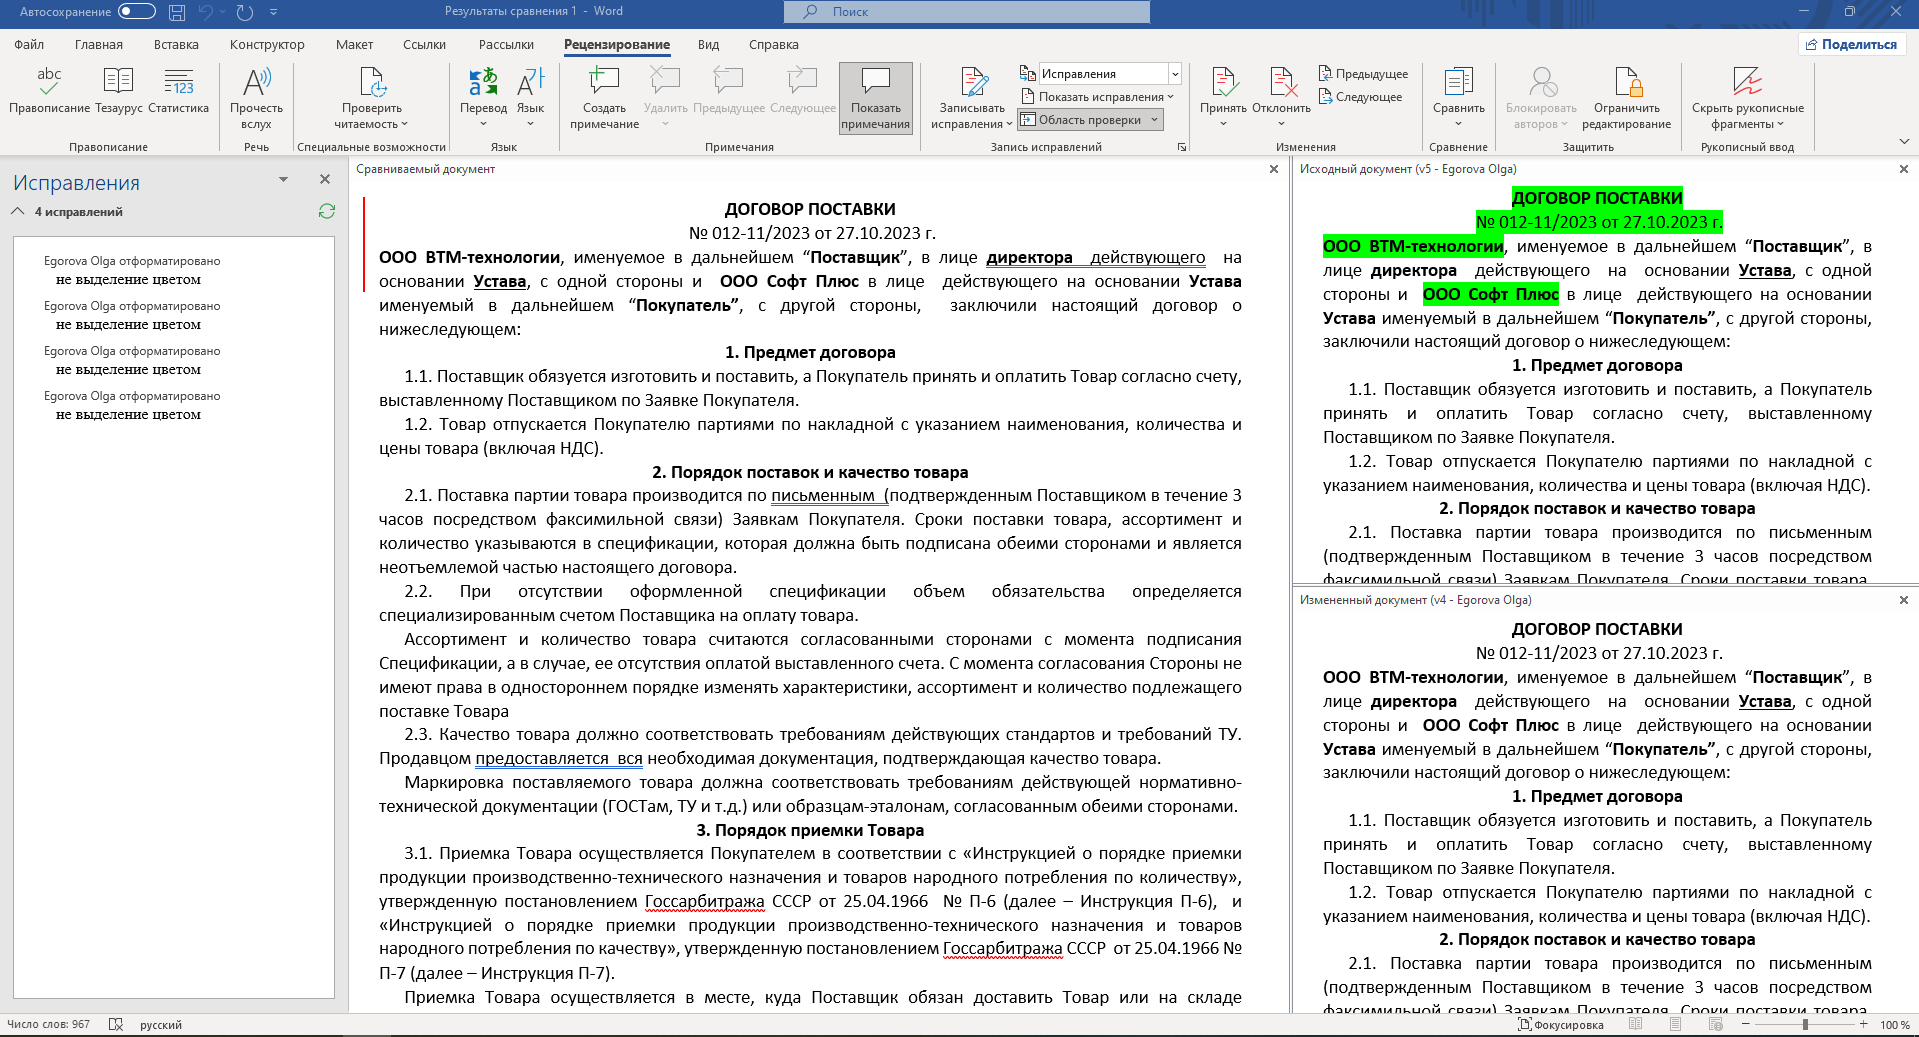The image size is (1919, 1037).
Task: Toggle the Автосохранение switch
Action: pyautogui.click(x=137, y=12)
